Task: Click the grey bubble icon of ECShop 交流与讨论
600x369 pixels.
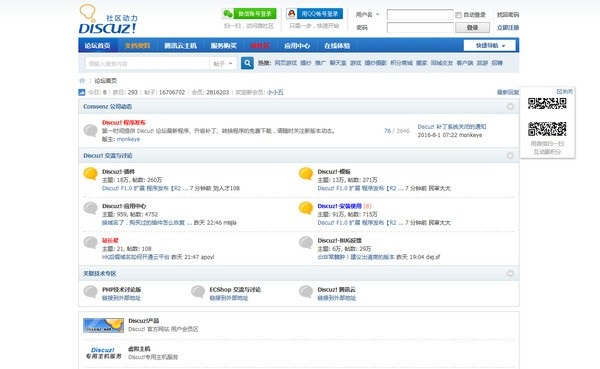Action: click(x=198, y=292)
